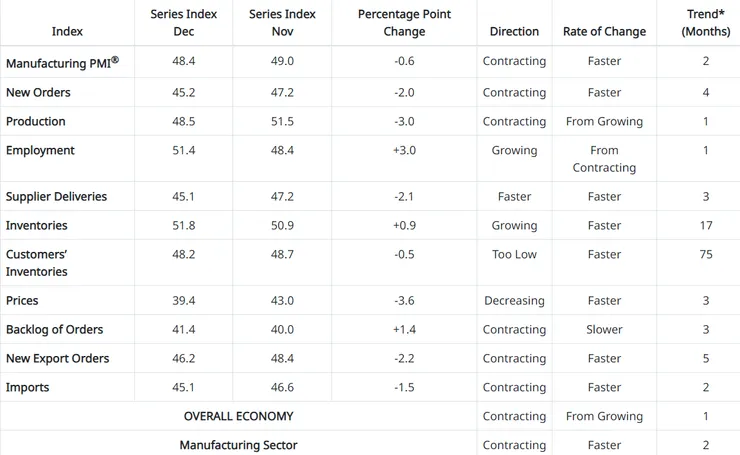Click the Customers' Inventories "Too Low" cell
Screen dimensions: 740x455
(514, 255)
